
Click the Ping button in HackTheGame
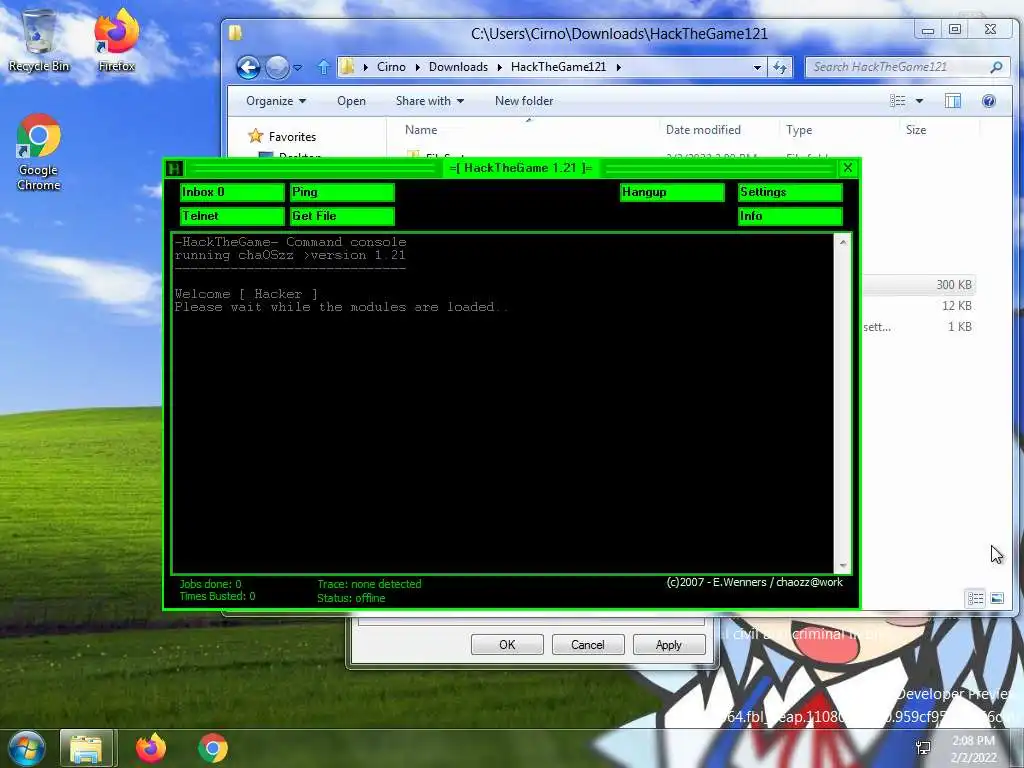[342, 192]
